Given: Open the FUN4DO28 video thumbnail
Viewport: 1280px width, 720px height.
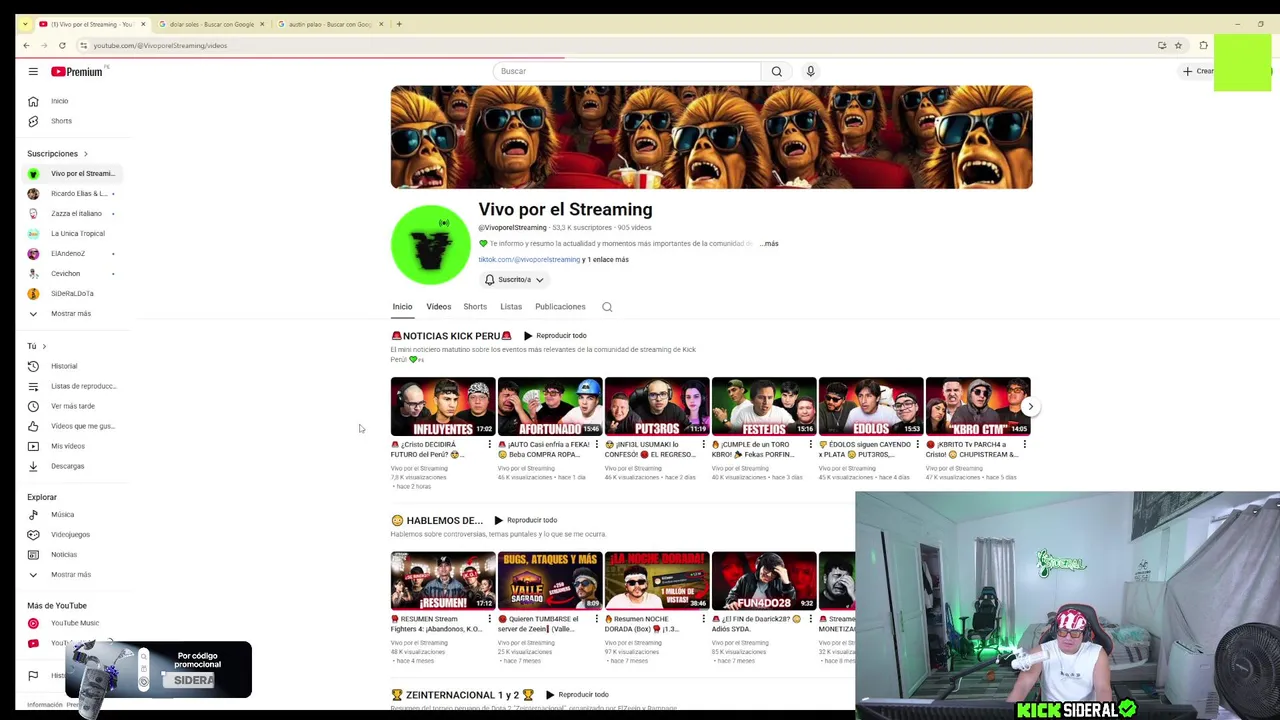Looking at the screenshot, I should (x=764, y=580).
